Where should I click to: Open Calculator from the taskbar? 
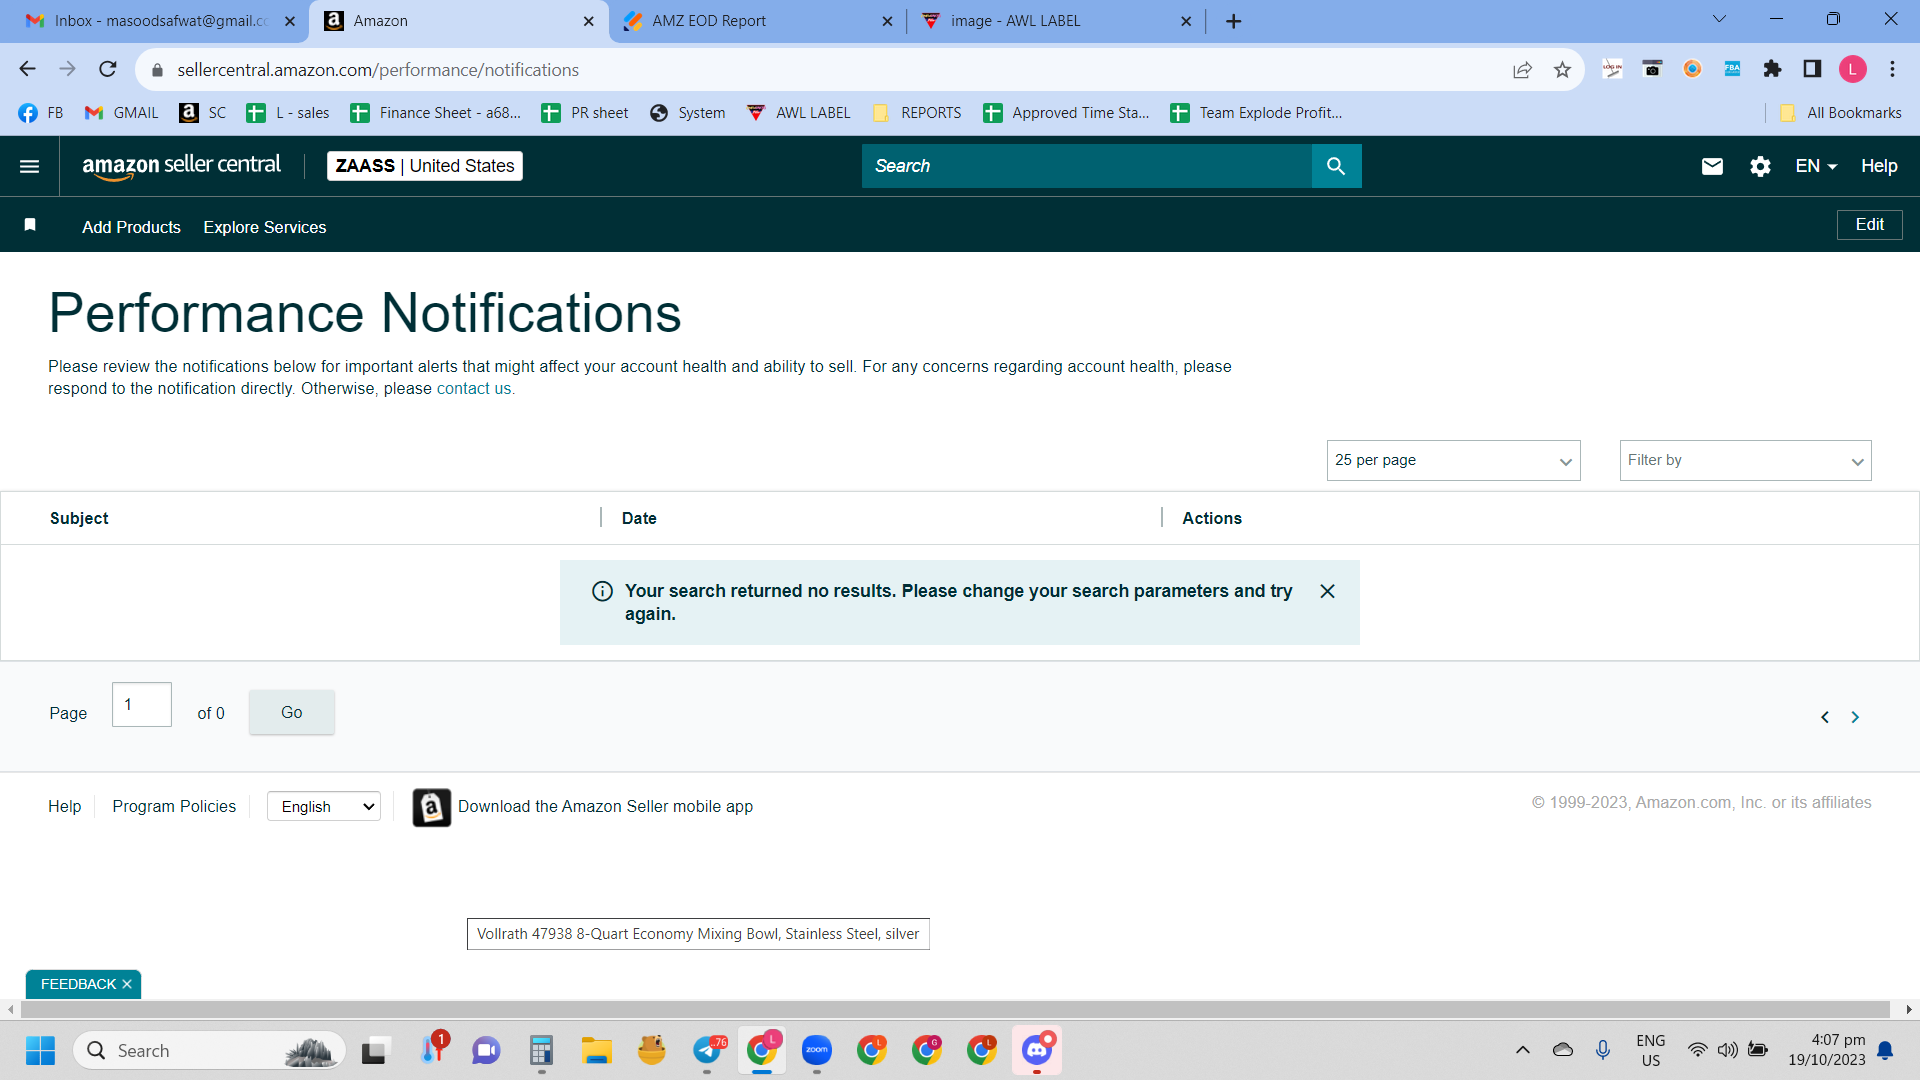tap(542, 1050)
